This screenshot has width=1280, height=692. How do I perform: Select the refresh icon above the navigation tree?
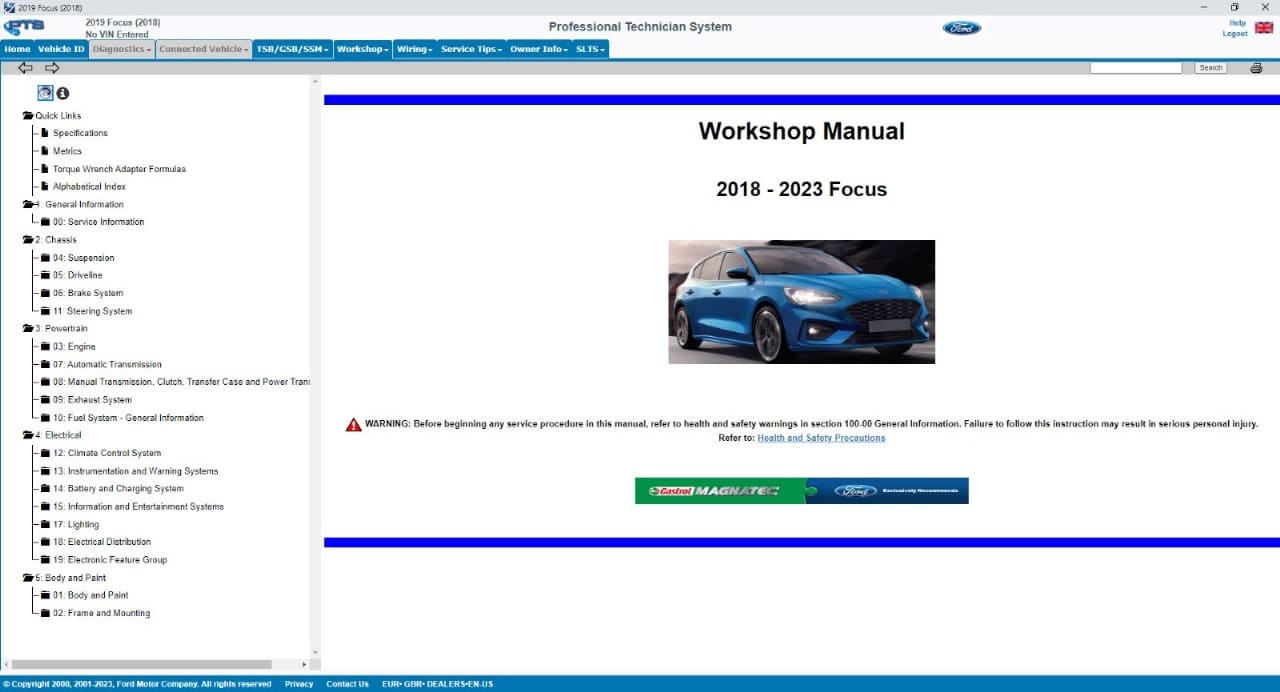coord(45,92)
